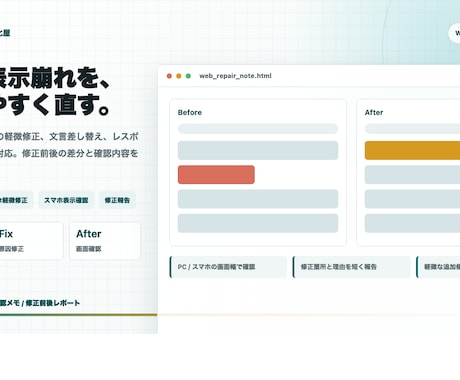Select the 修正報告 tag chip
The height and width of the screenshot is (380, 460).
pyautogui.click(x=117, y=200)
